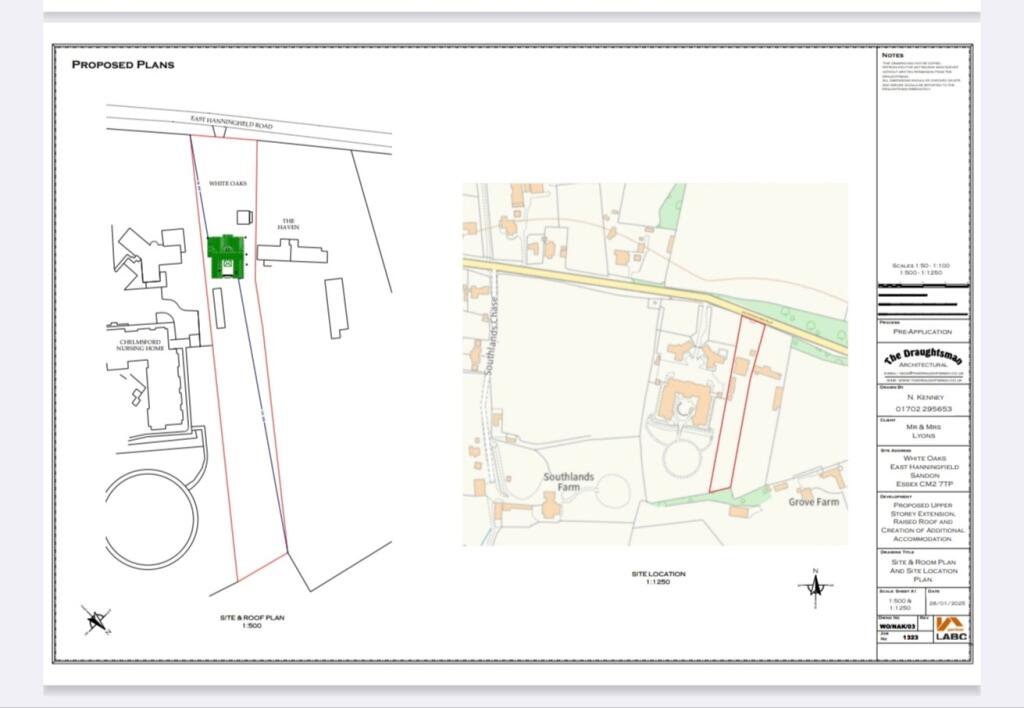Viewport: 1024px width, 708px height.
Task: Click the Grove Farm label on the map
Action: tap(813, 501)
